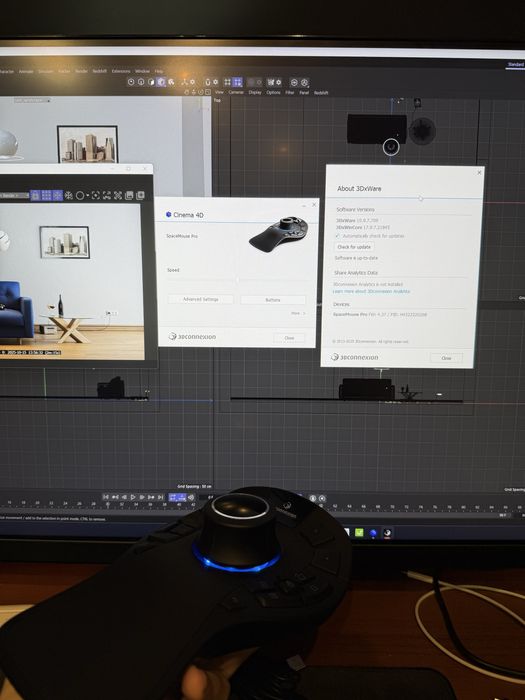The height and width of the screenshot is (700, 525).
Task: Open the viewport Filter menu
Action: tap(290, 93)
